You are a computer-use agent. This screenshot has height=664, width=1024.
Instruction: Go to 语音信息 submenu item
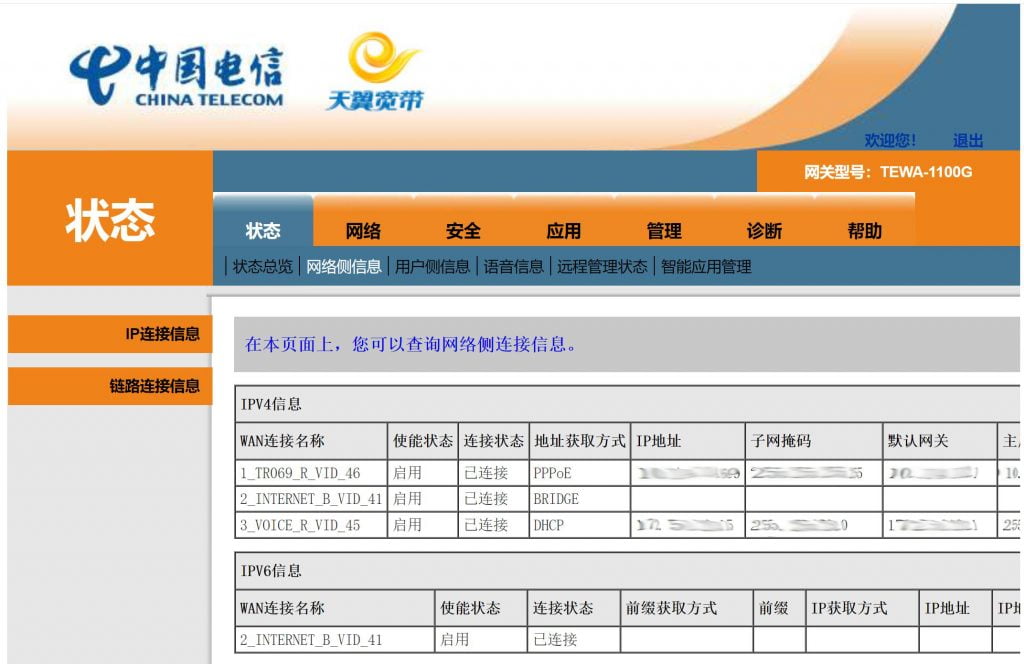(x=514, y=267)
